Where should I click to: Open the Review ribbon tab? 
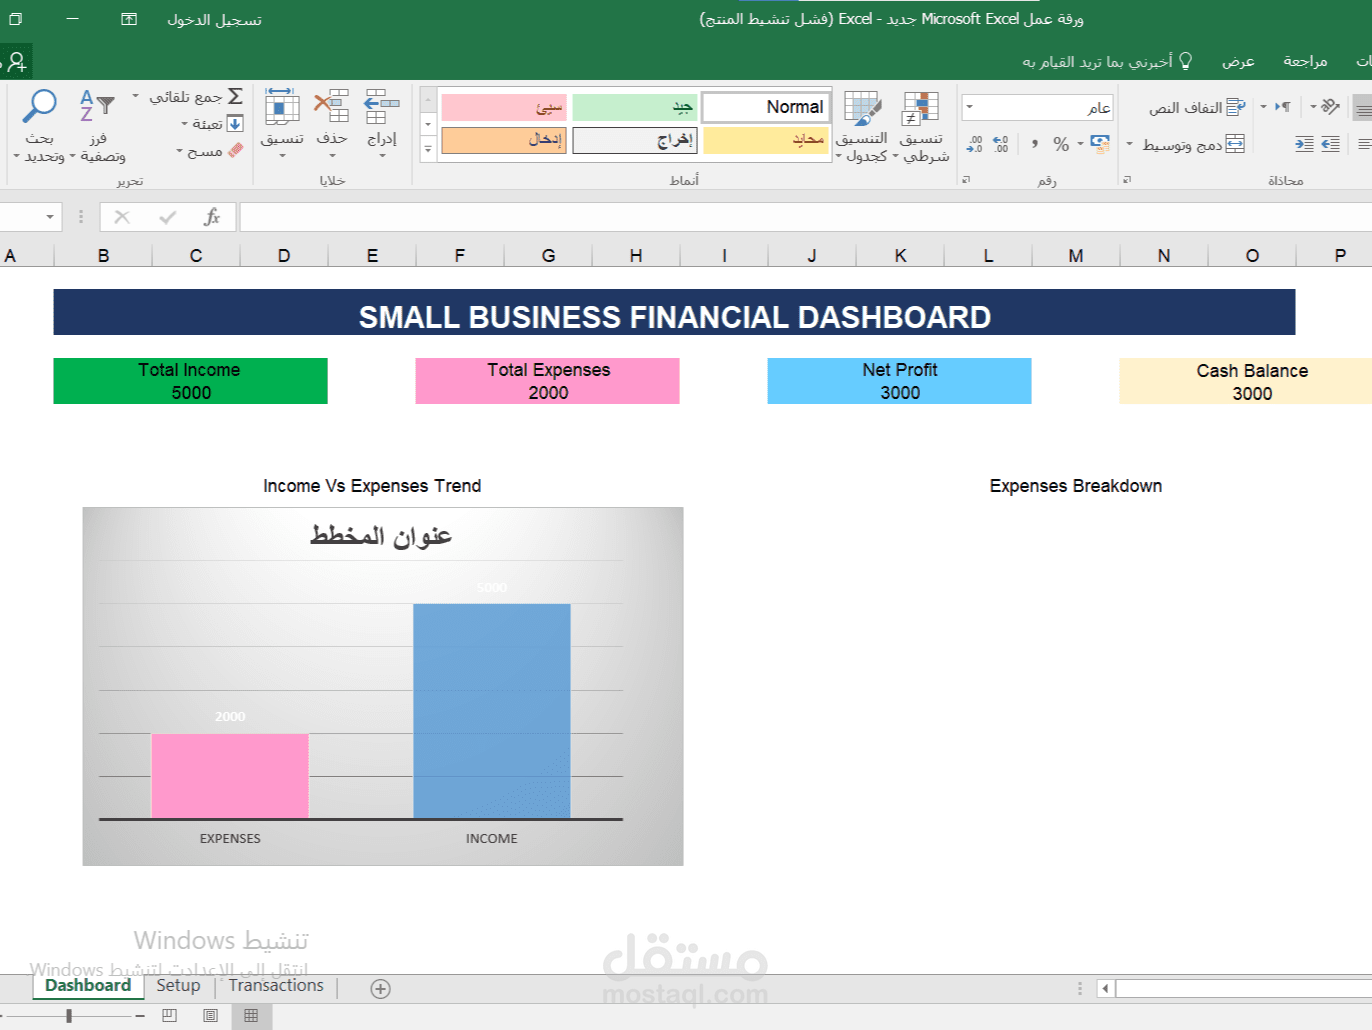[x=1305, y=61]
